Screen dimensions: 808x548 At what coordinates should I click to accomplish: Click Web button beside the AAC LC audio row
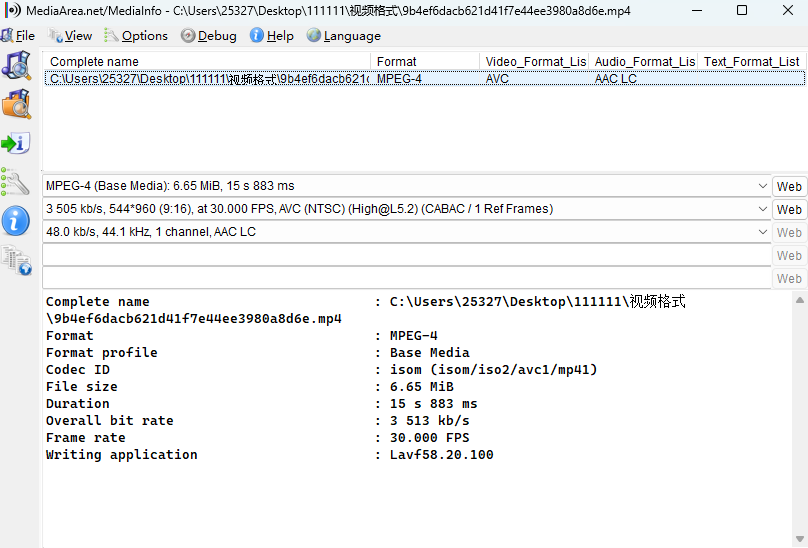point(789,233)
